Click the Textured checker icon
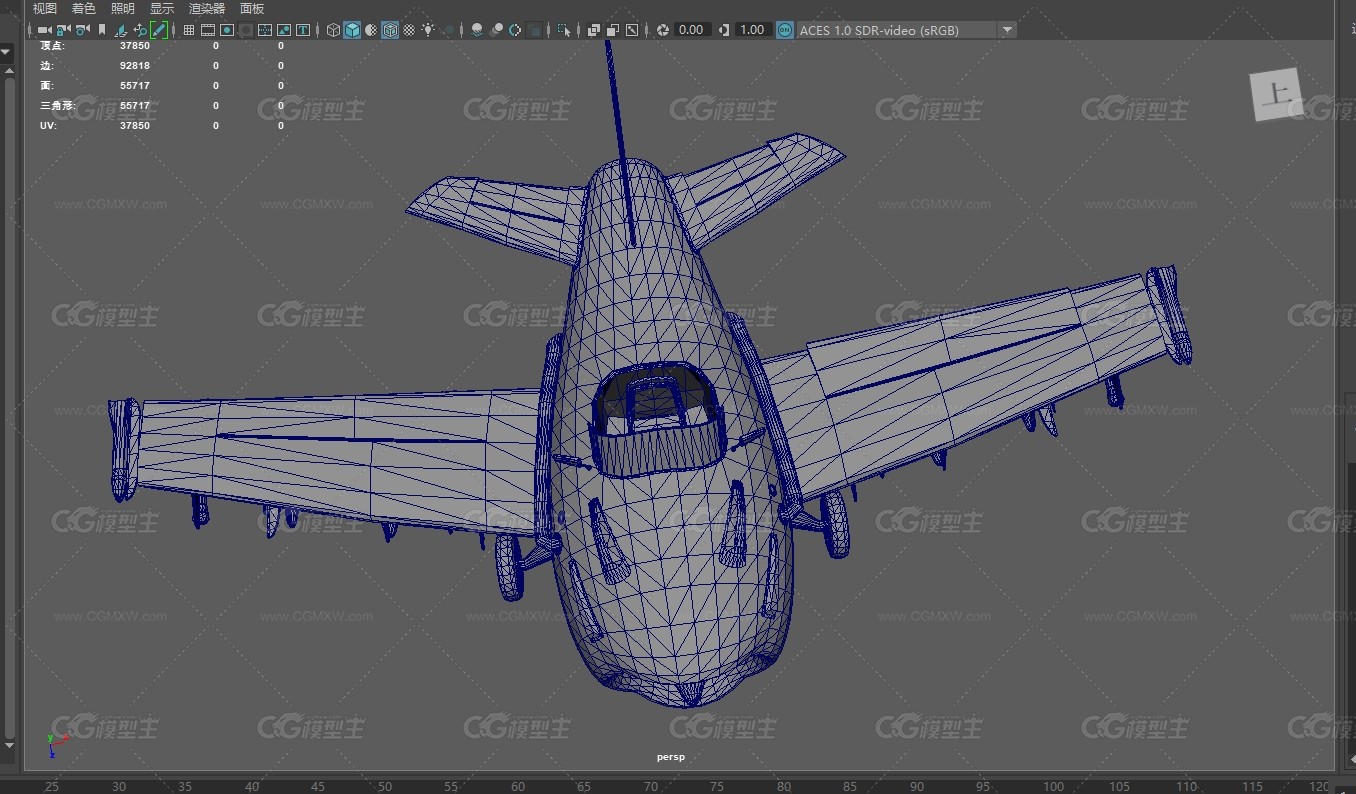The width and height of the screenshot is (1356, 794). click(409, 30)
